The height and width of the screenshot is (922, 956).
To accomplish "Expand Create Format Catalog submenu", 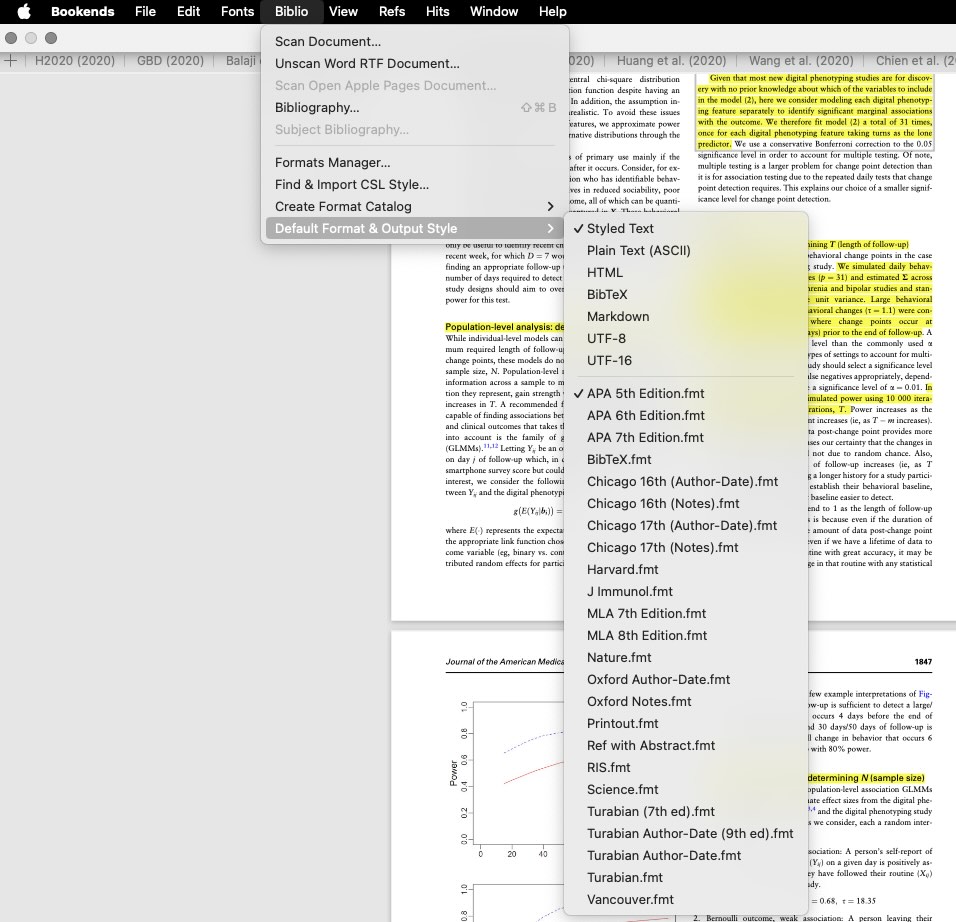I will coord(415,206).
